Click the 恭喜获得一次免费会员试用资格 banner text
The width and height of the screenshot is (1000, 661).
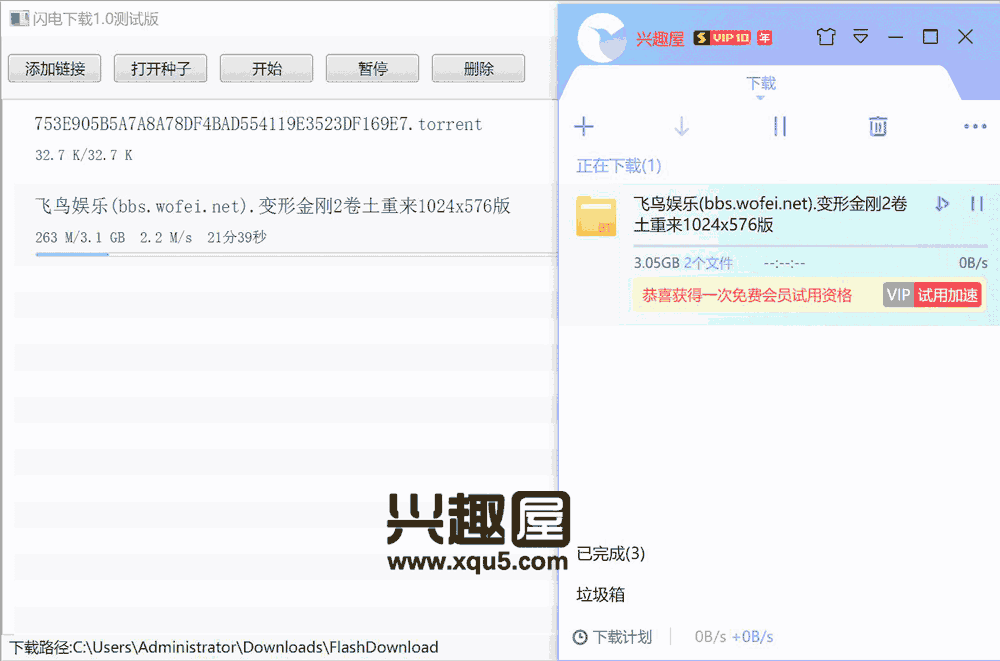(x=747, y=295)
